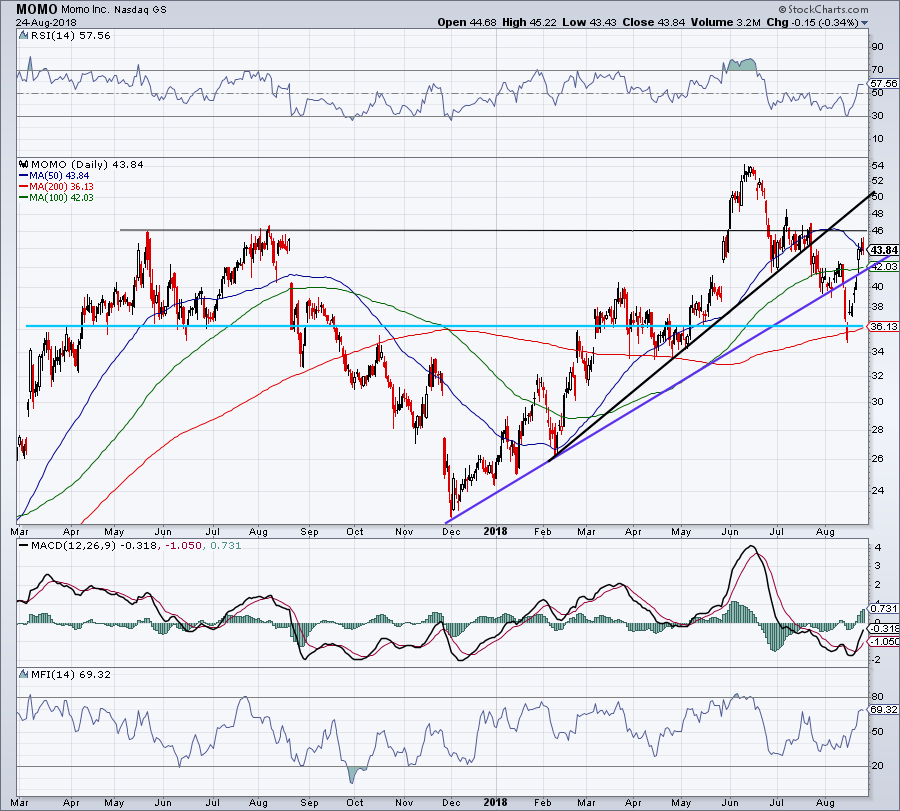This screenshot has width=900, height=811.
Task: Click 2018 on the price panel date axis
Action: click(x=495, y=531)
